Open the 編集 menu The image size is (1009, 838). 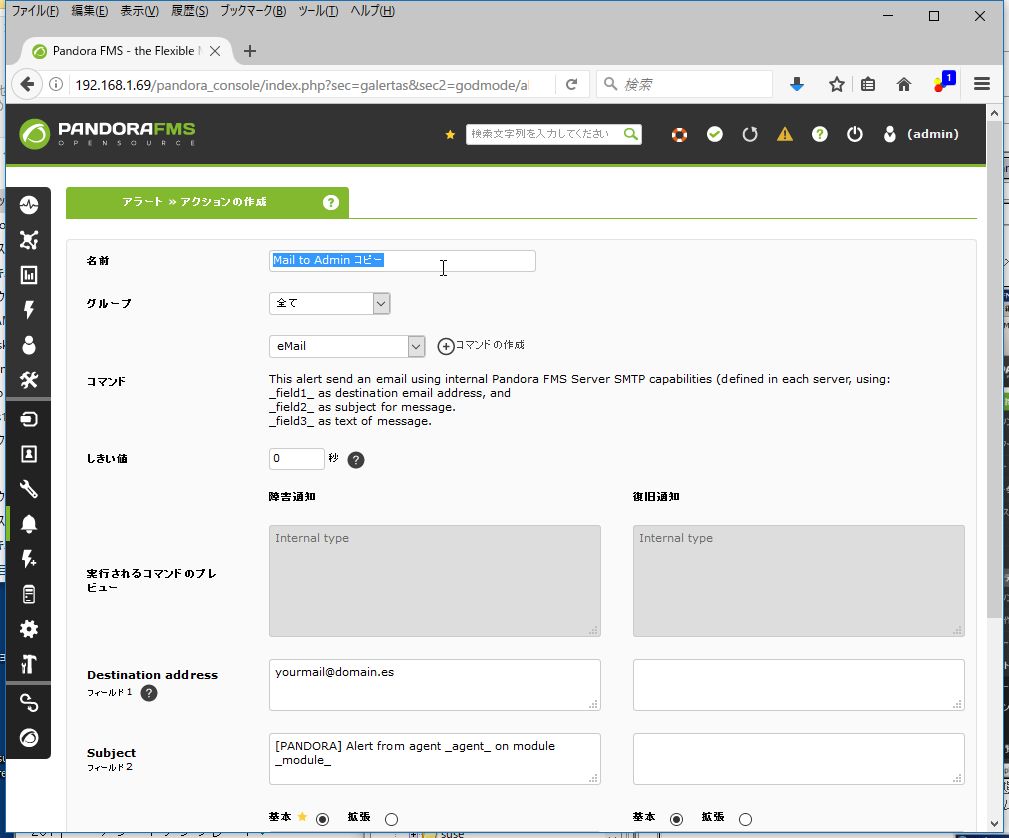89,11
